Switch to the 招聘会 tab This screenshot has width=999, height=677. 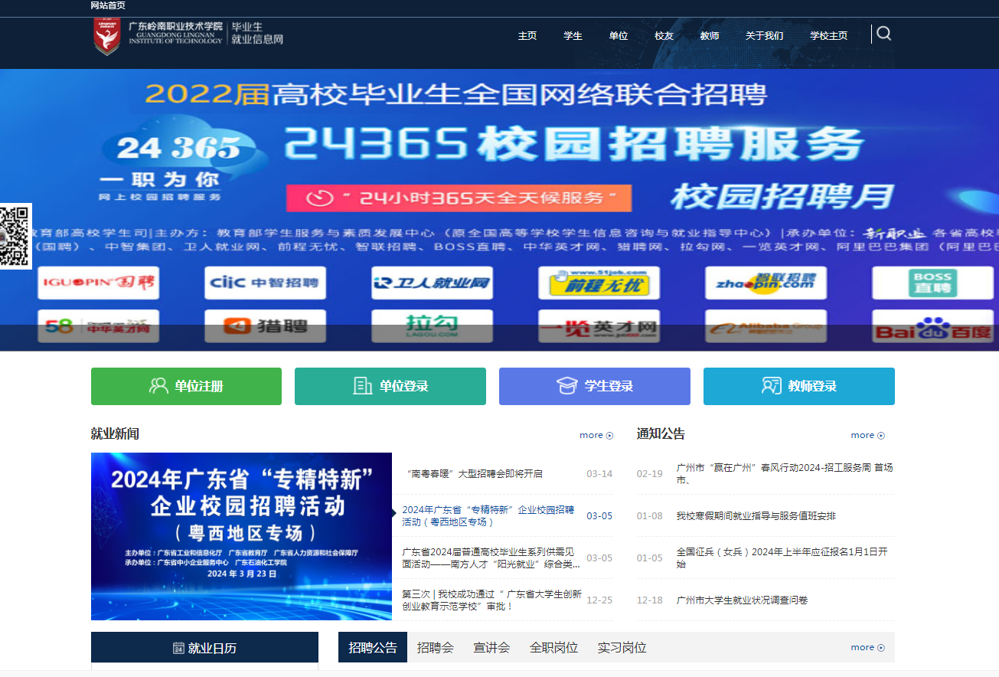coord(435,648)
